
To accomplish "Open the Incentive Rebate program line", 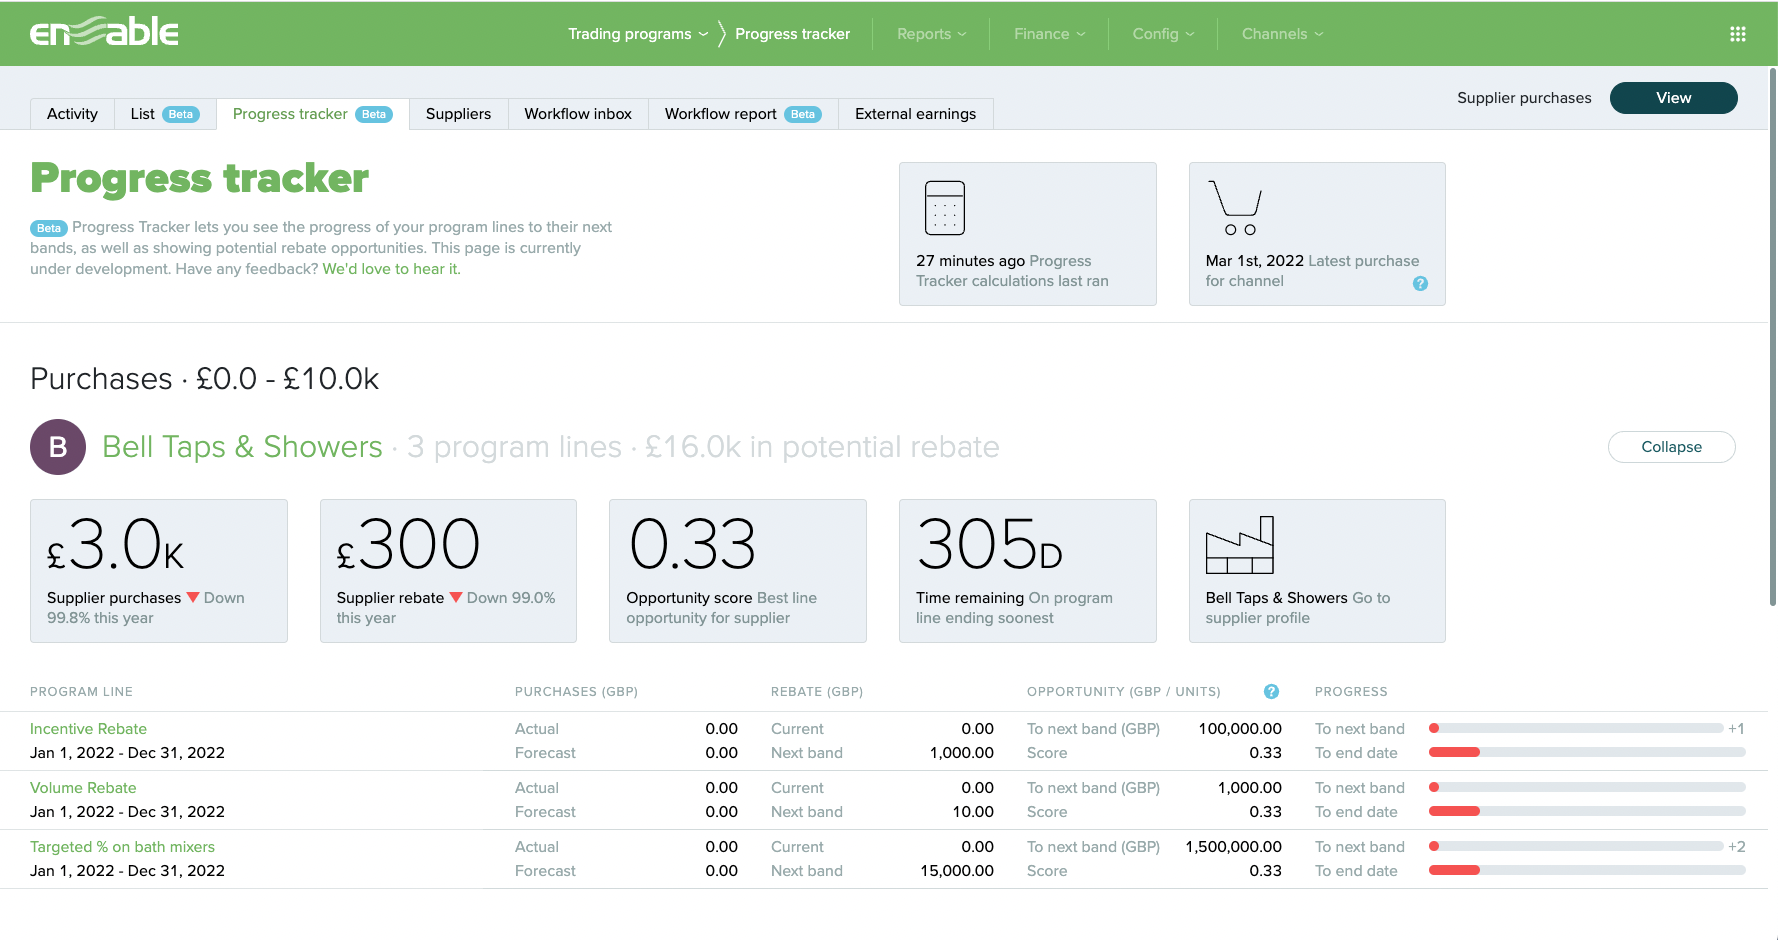I will click(x=88, y=729).
